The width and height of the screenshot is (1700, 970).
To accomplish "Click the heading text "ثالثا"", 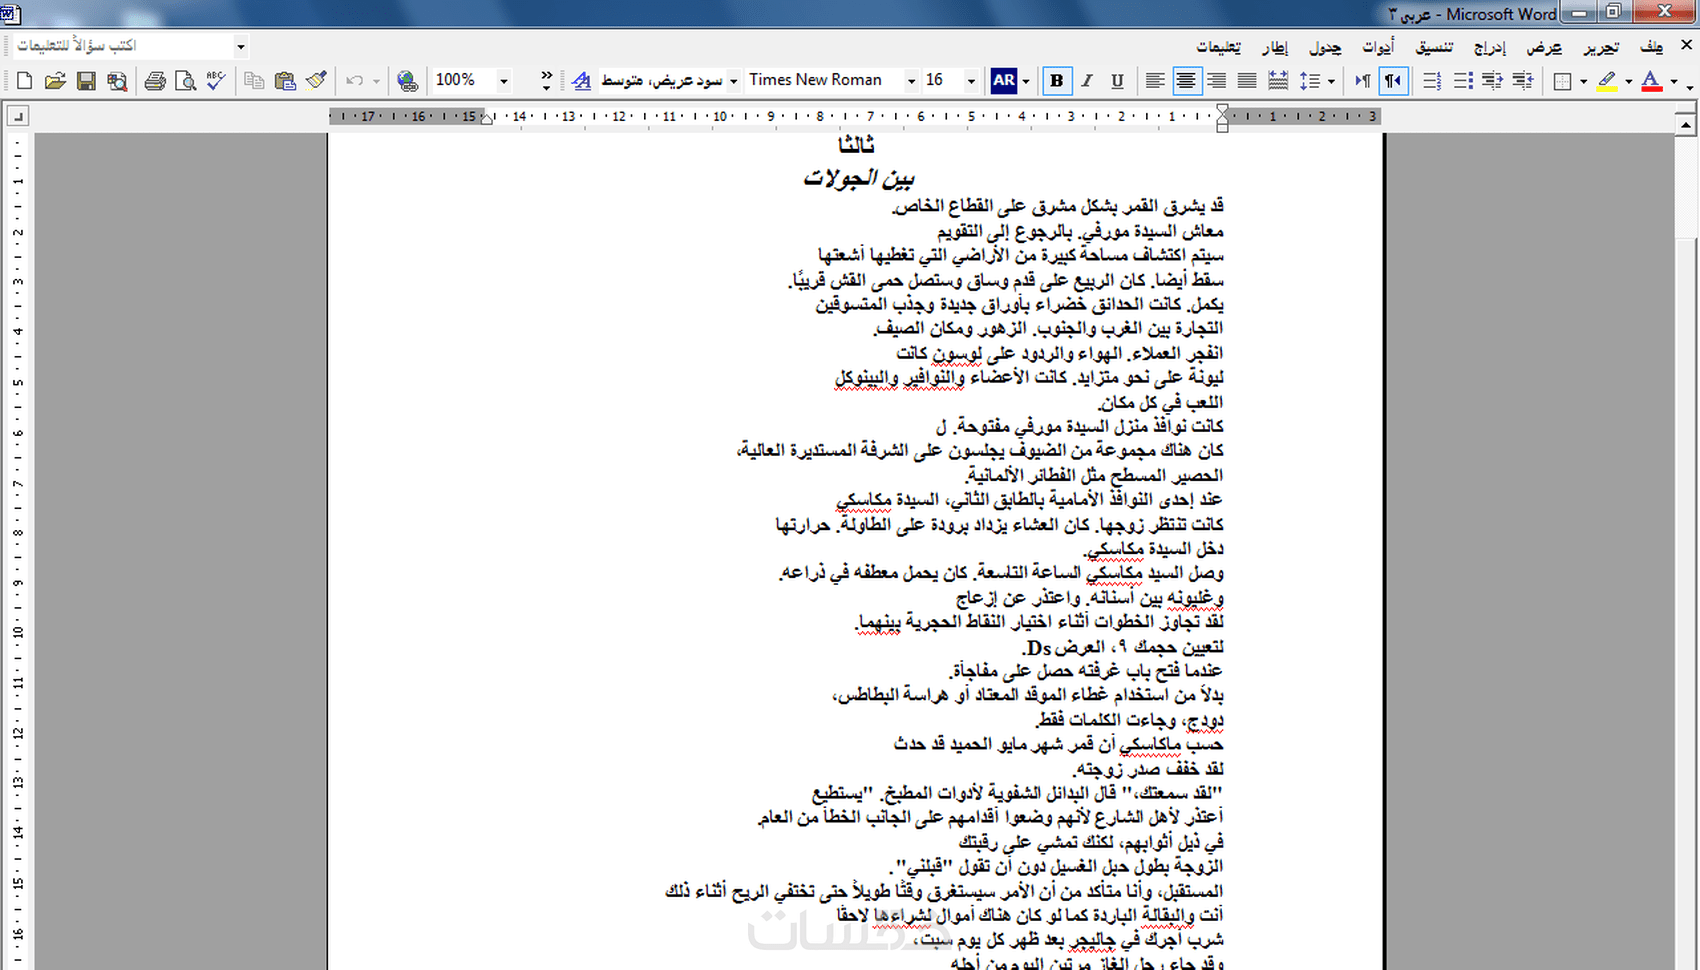I will [856, 146].
